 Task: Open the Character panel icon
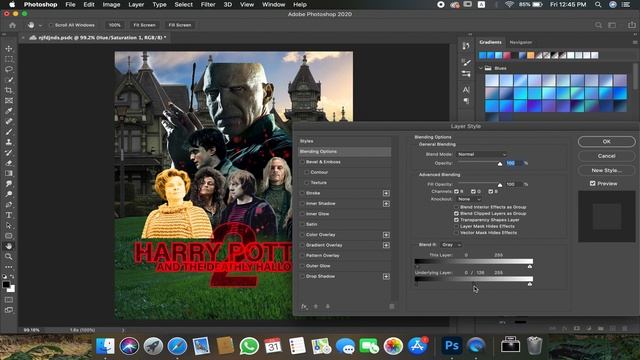coord(466,89)
